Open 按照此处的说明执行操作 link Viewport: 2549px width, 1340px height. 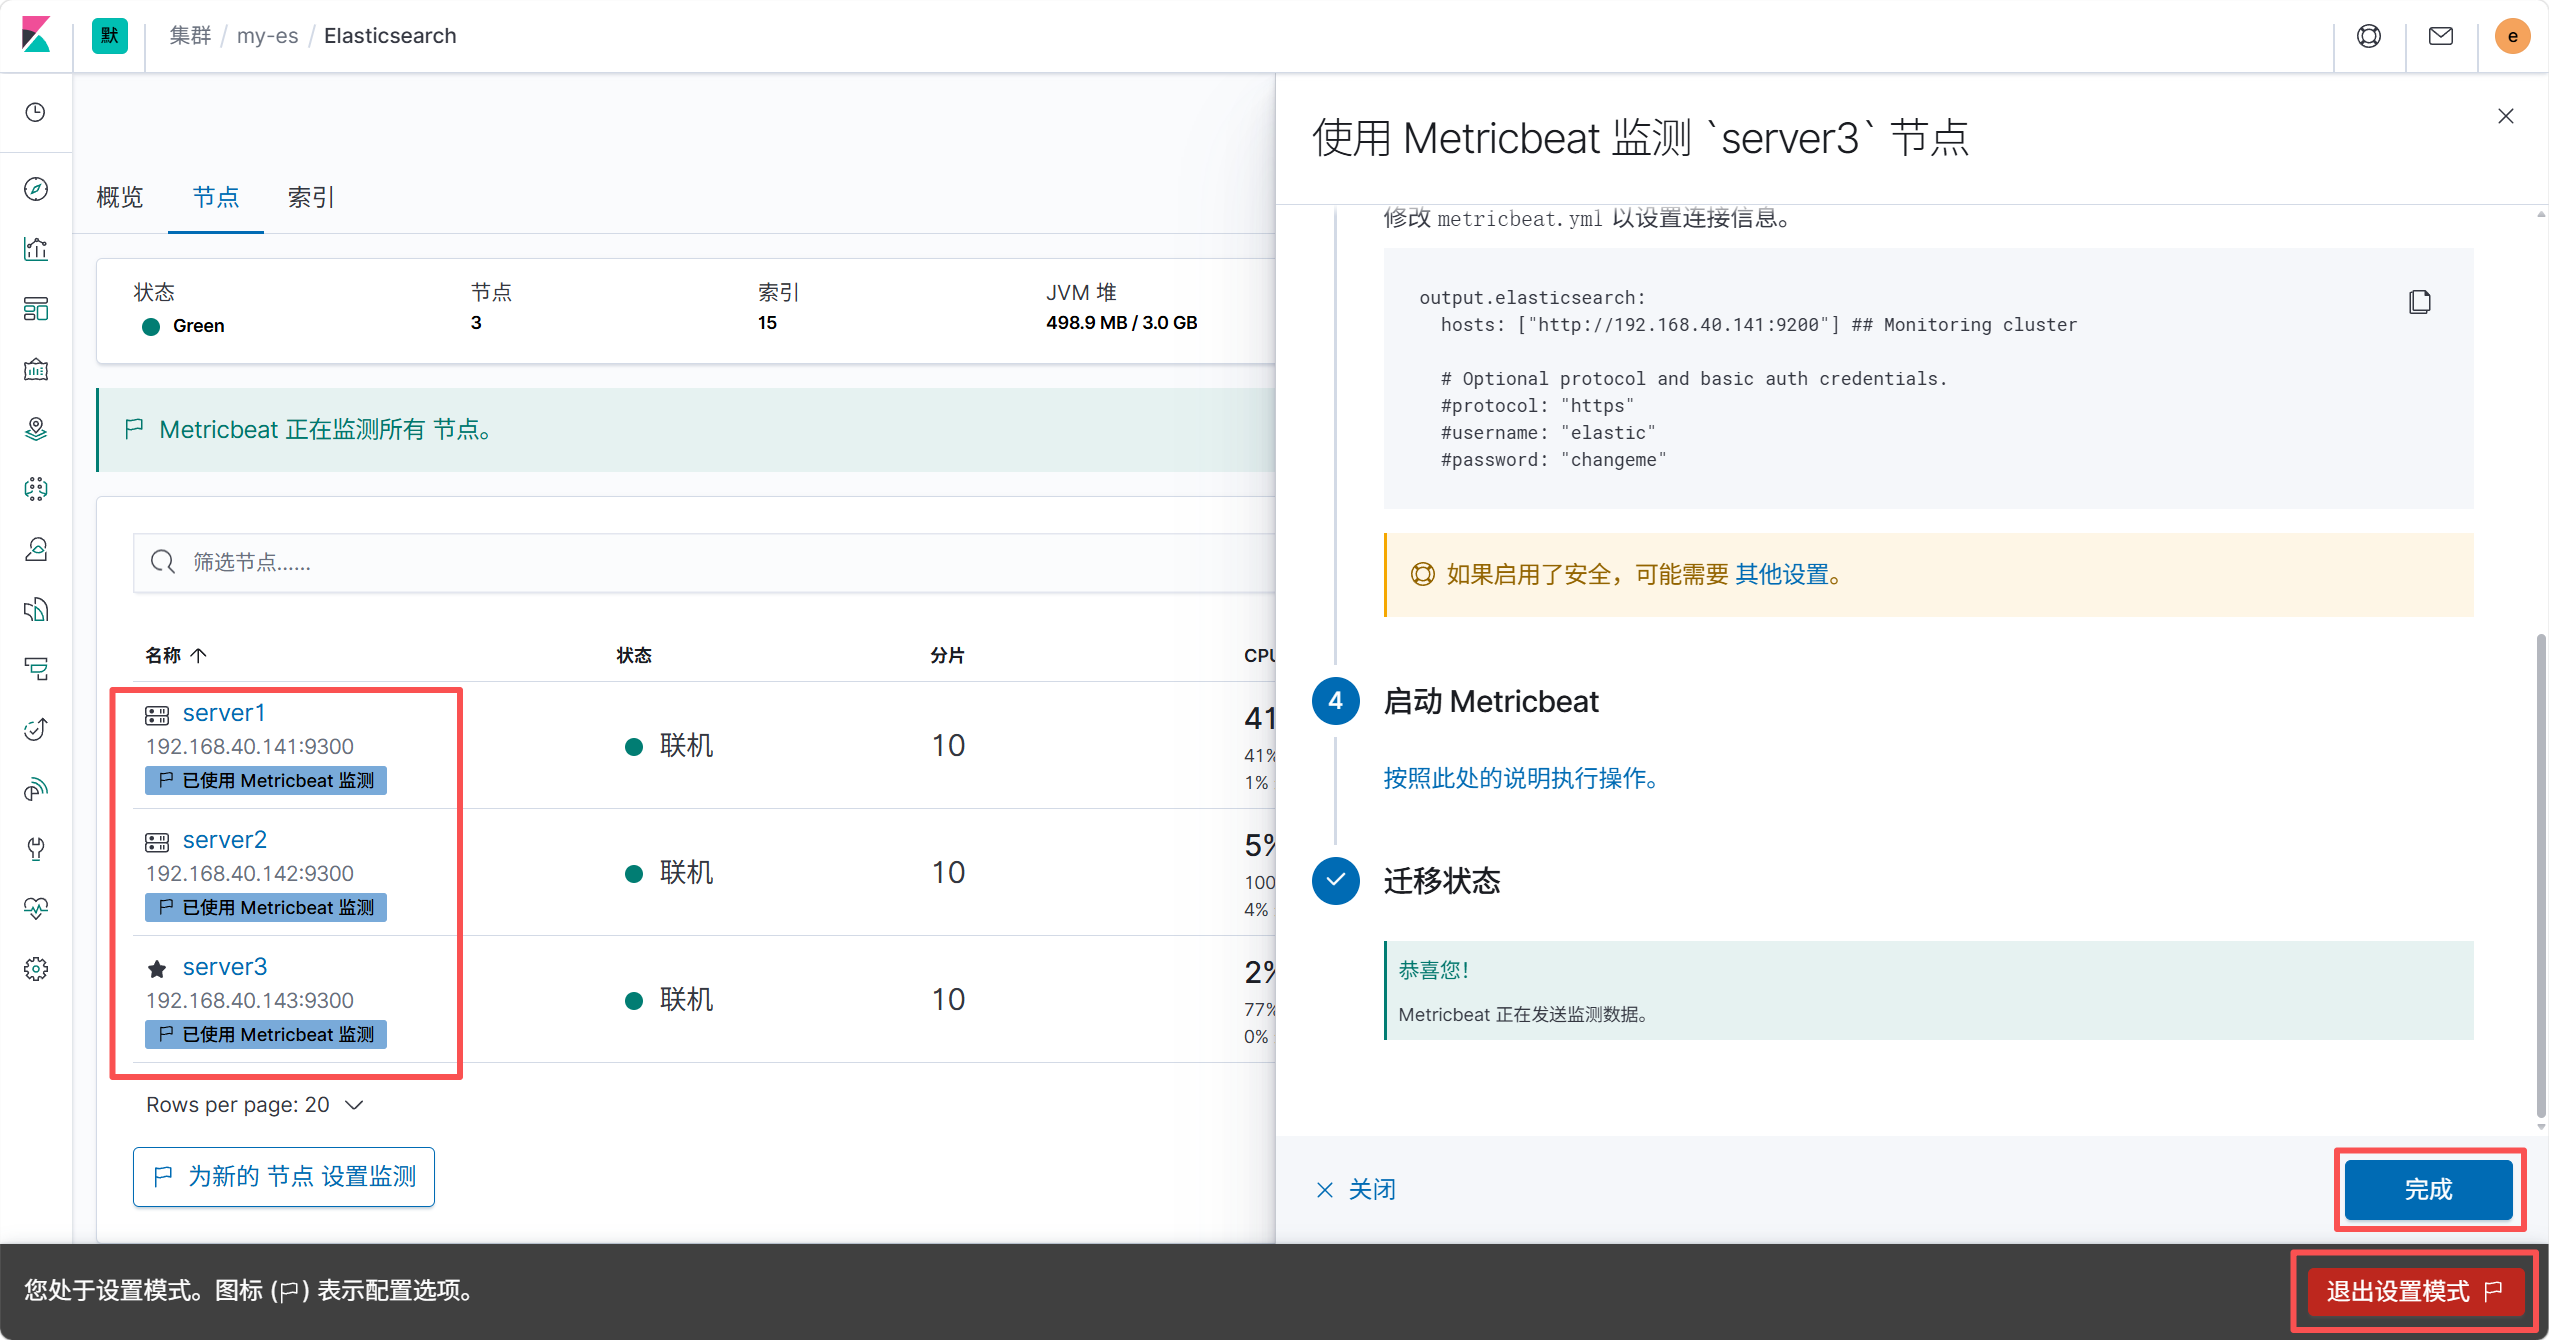pos(1520,778)
